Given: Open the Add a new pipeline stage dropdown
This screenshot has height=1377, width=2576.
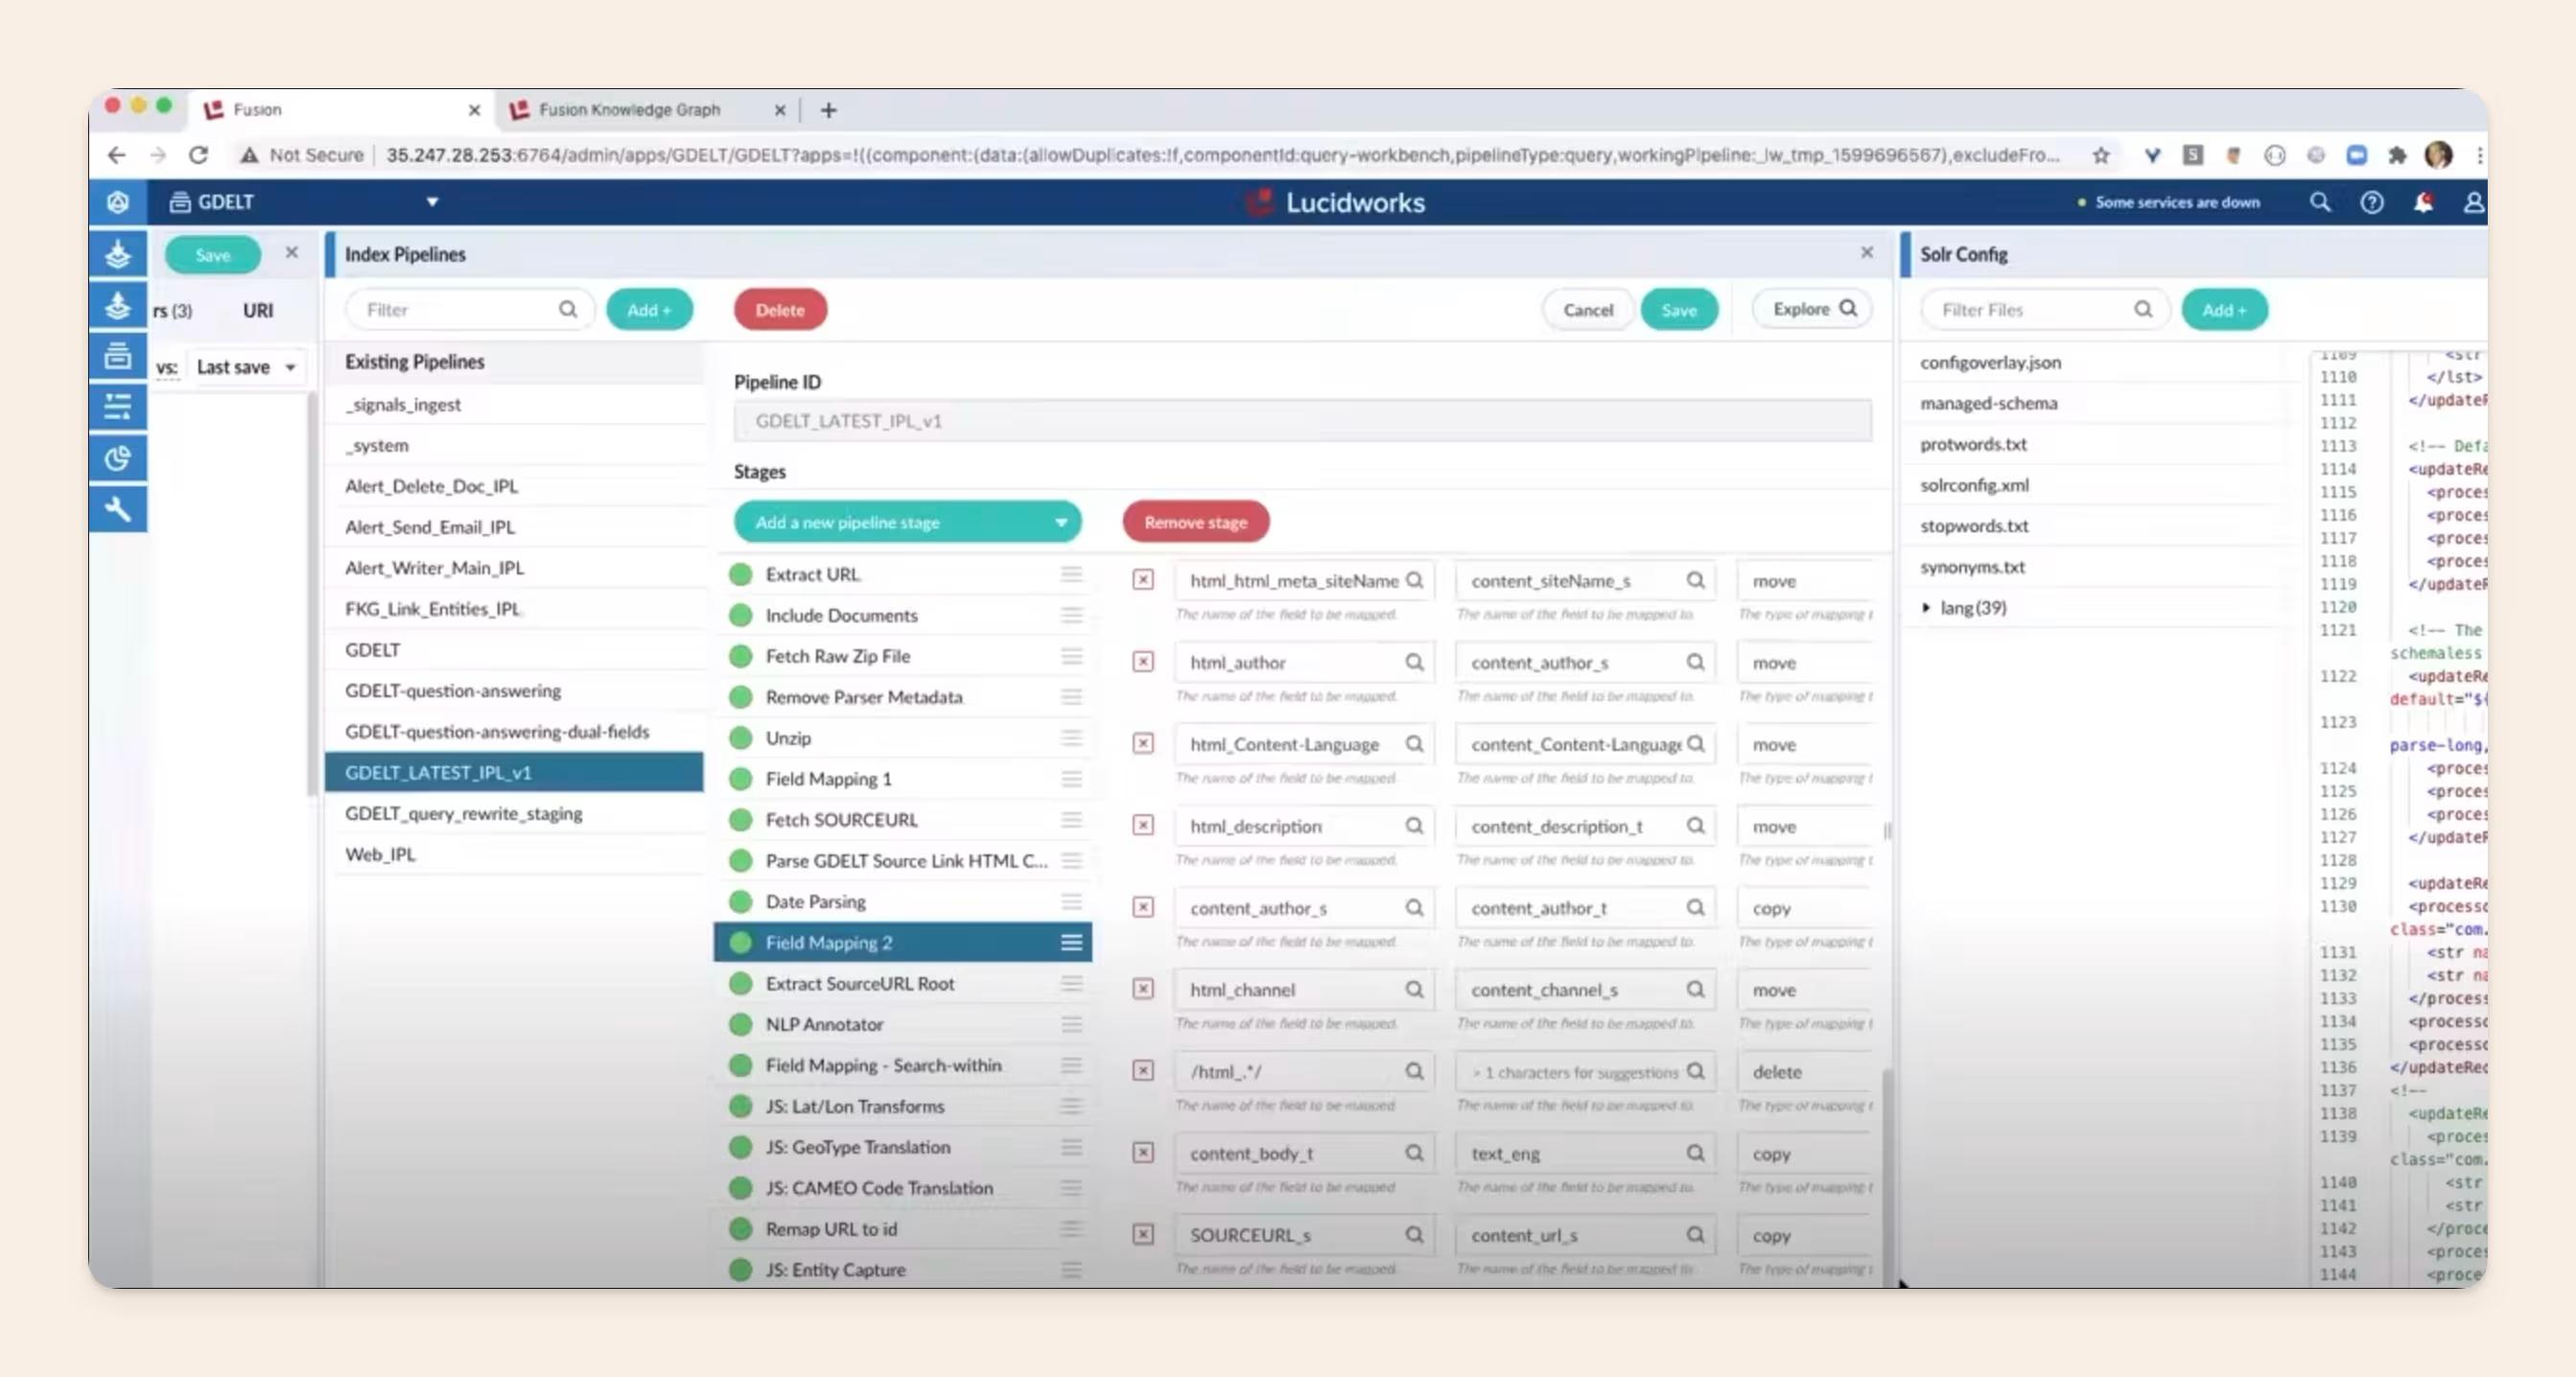Looking at the screenshot, I should click(907, 522).
